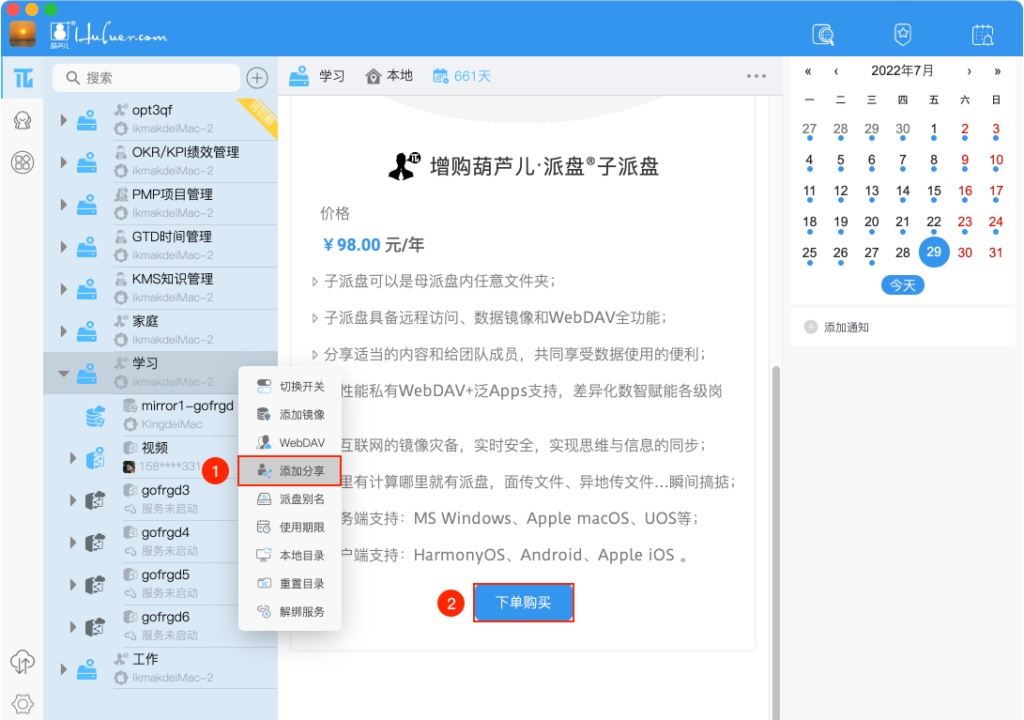Choose 切换开关 from the context menu
1024x720 pixels.
click(290, 386)
